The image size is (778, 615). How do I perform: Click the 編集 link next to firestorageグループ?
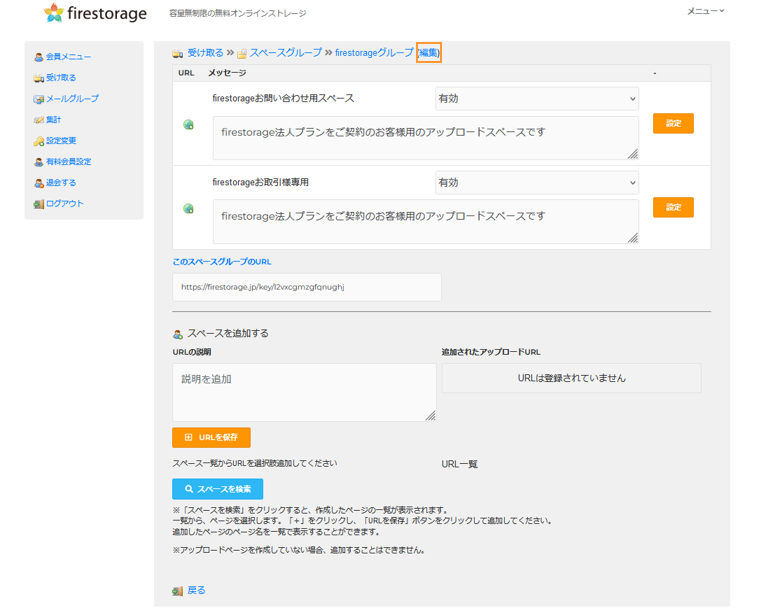tap(429, 53)
